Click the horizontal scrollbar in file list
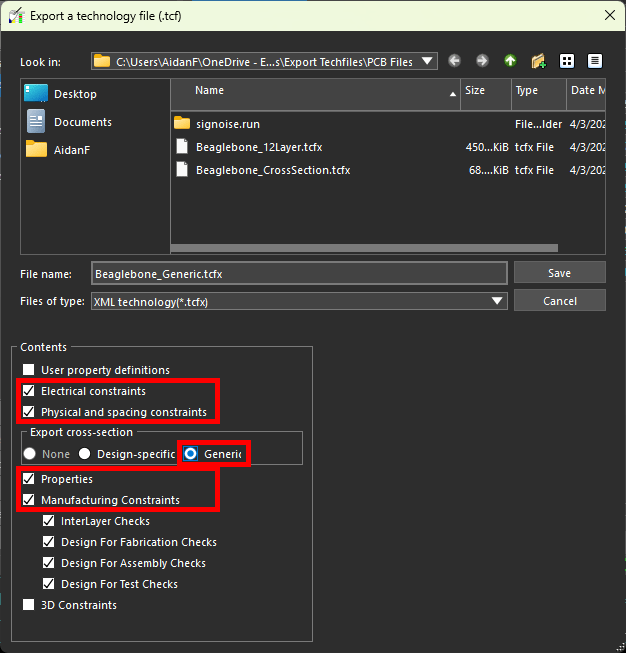Viewport: 626px width, 653px height. (364, 248)
